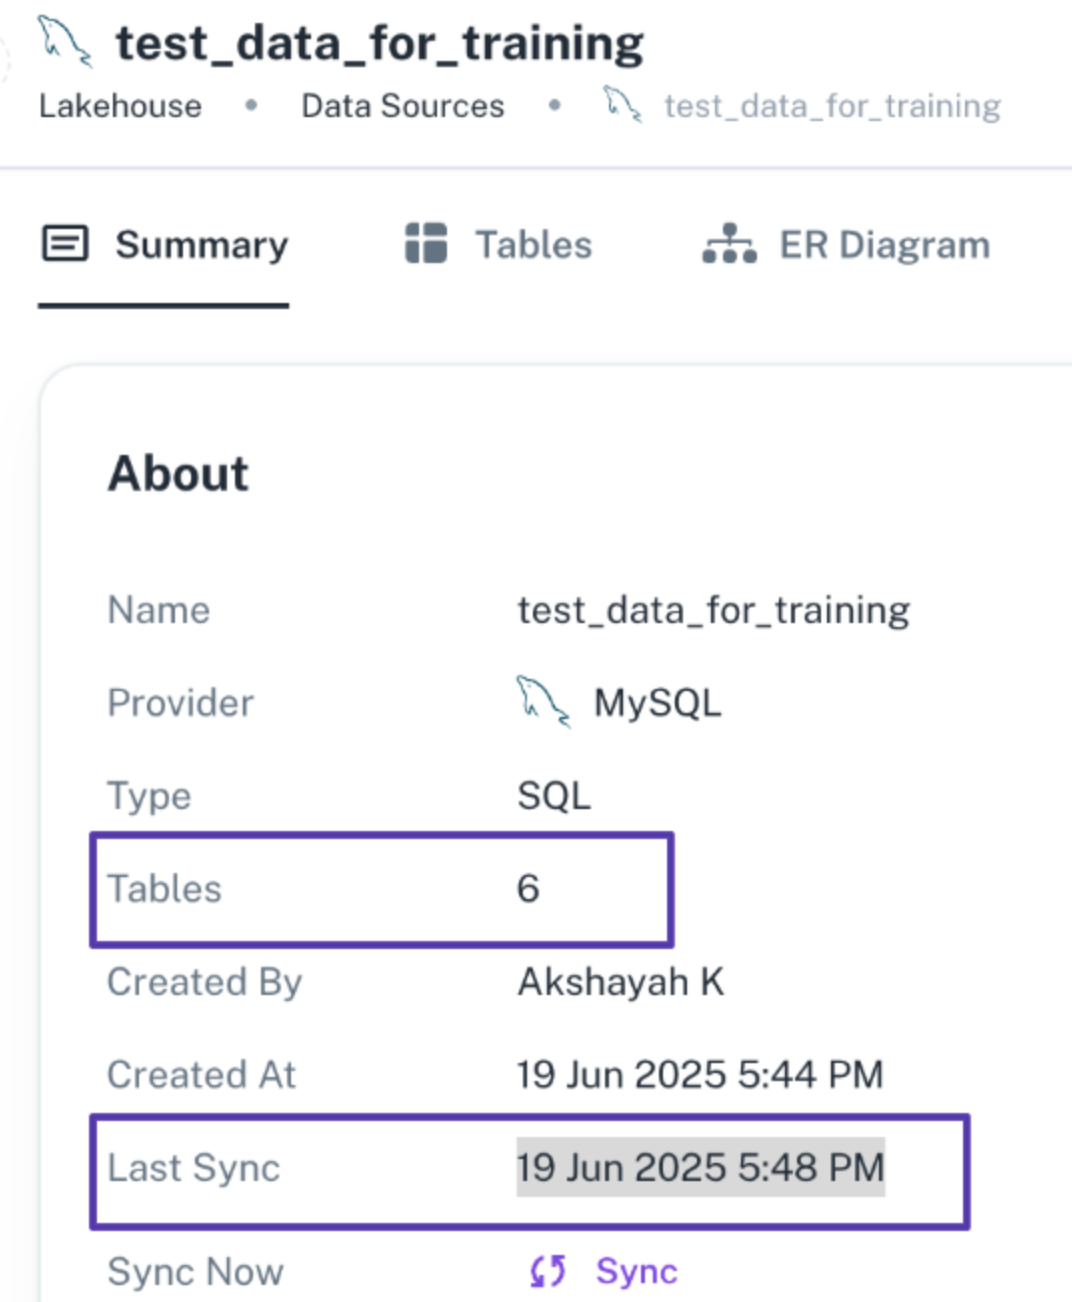Click the creator name Akshayah K

point(620,982)
